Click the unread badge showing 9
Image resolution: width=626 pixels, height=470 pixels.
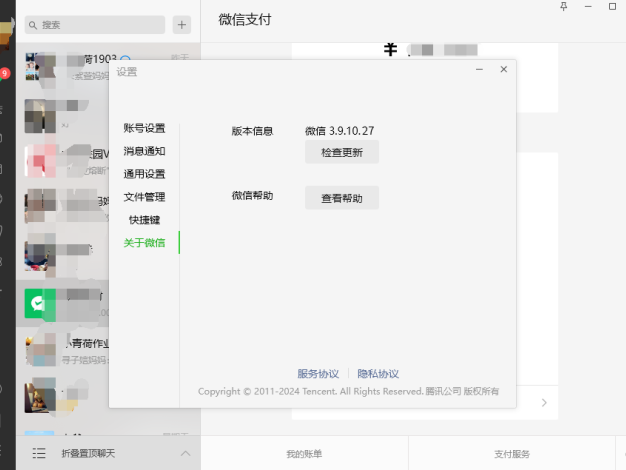click(x=5, y=73)
